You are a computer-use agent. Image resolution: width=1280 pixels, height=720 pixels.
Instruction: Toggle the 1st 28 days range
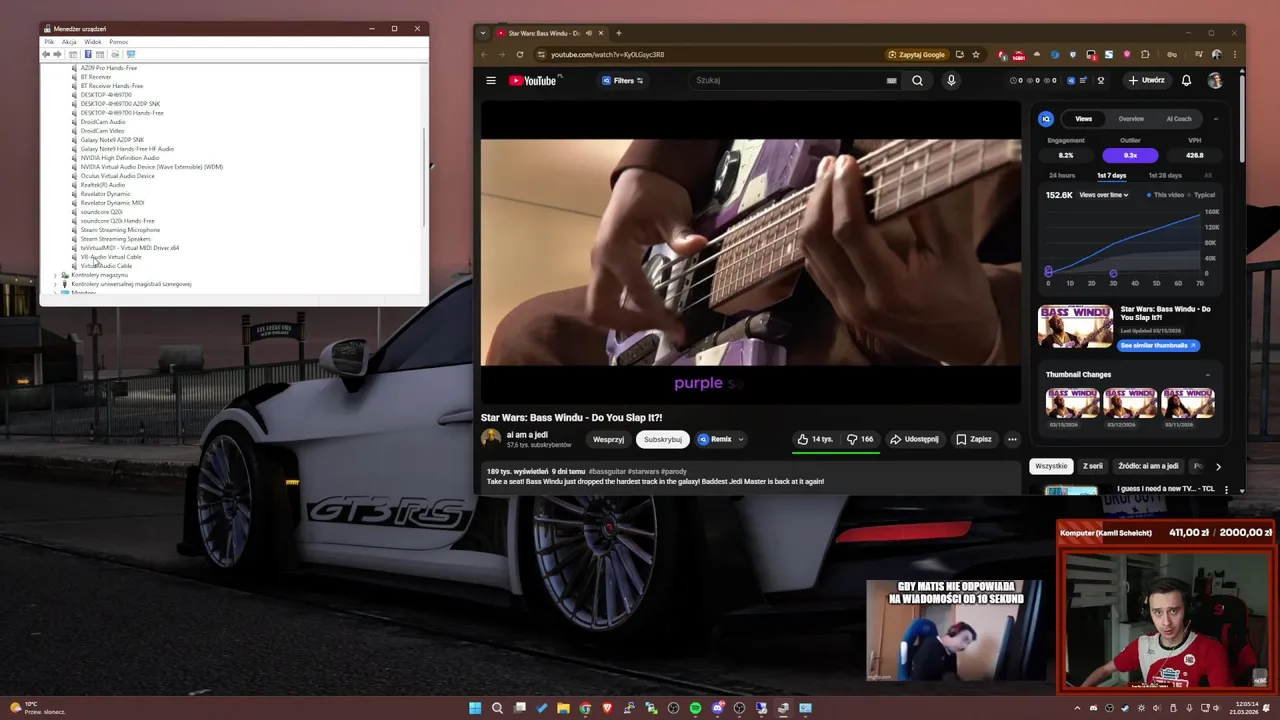coord(1165,175)
